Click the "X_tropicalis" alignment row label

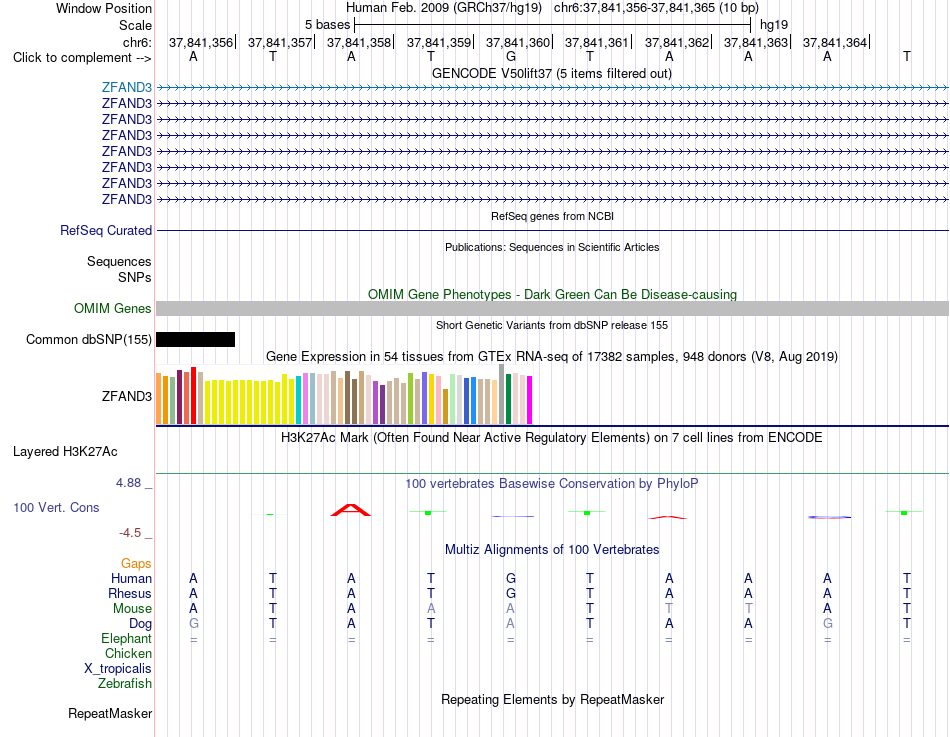point(118,669)
